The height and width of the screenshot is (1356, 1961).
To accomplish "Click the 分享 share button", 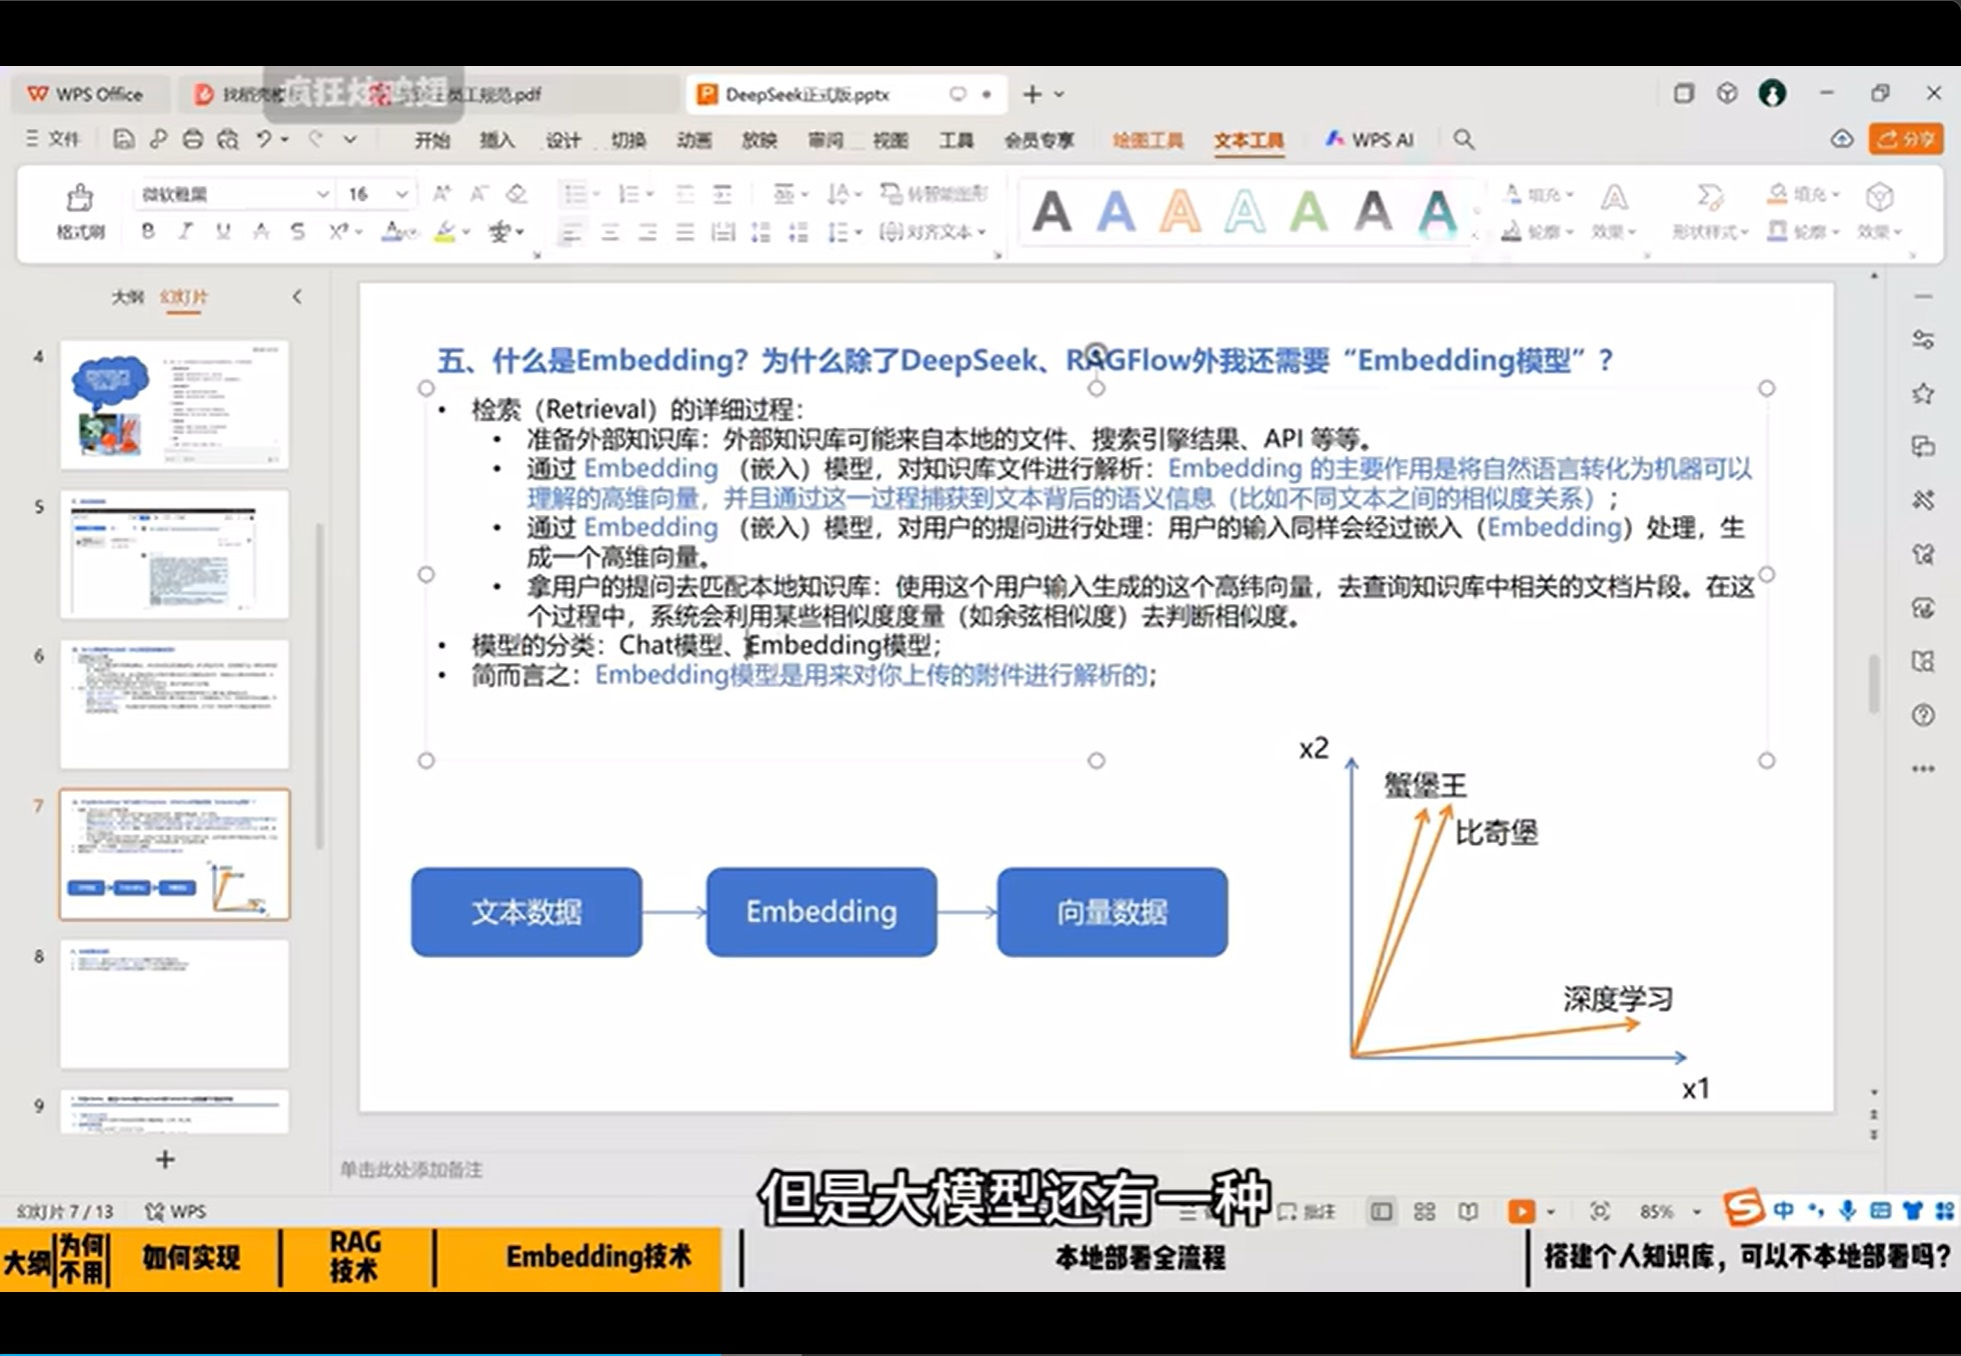I will click(x=1905, y=139).
